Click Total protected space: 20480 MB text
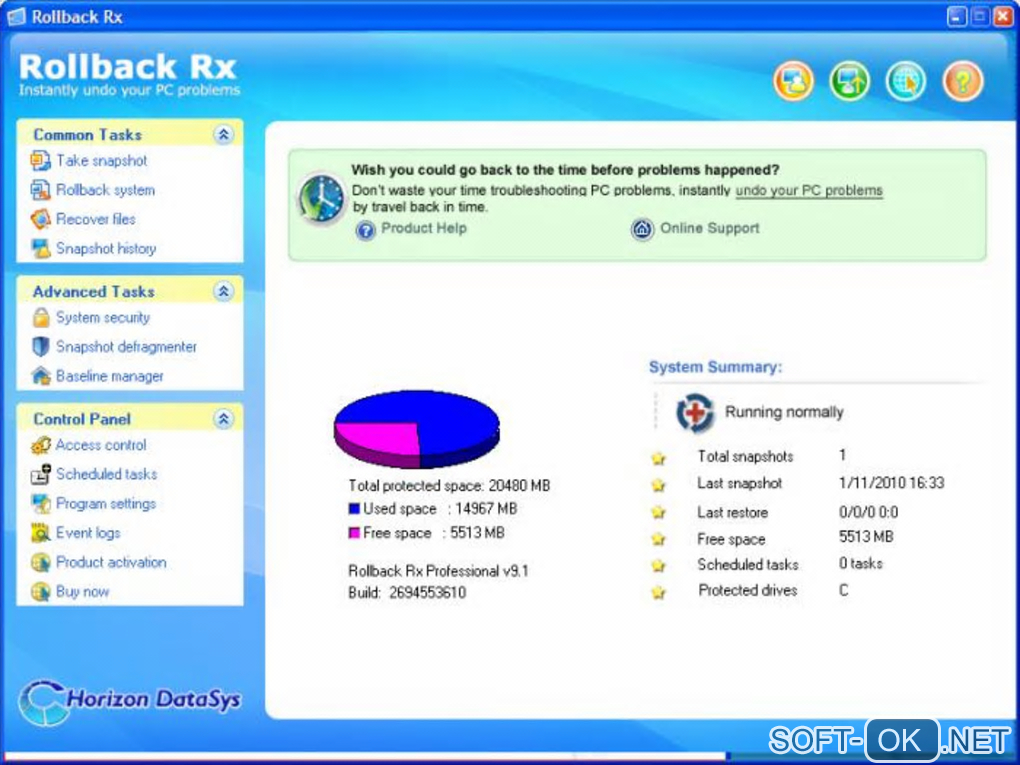 pos(449,485)
